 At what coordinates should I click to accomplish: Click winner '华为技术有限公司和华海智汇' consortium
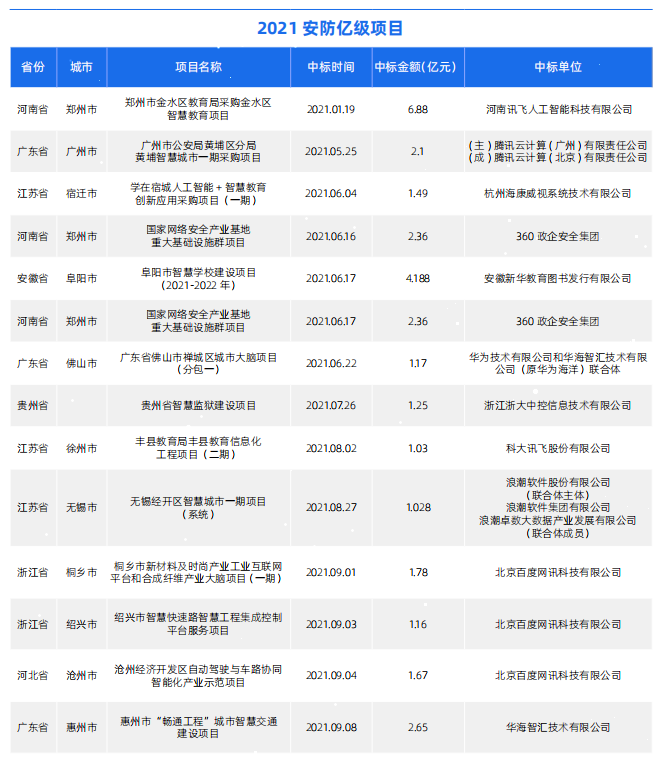558,363
